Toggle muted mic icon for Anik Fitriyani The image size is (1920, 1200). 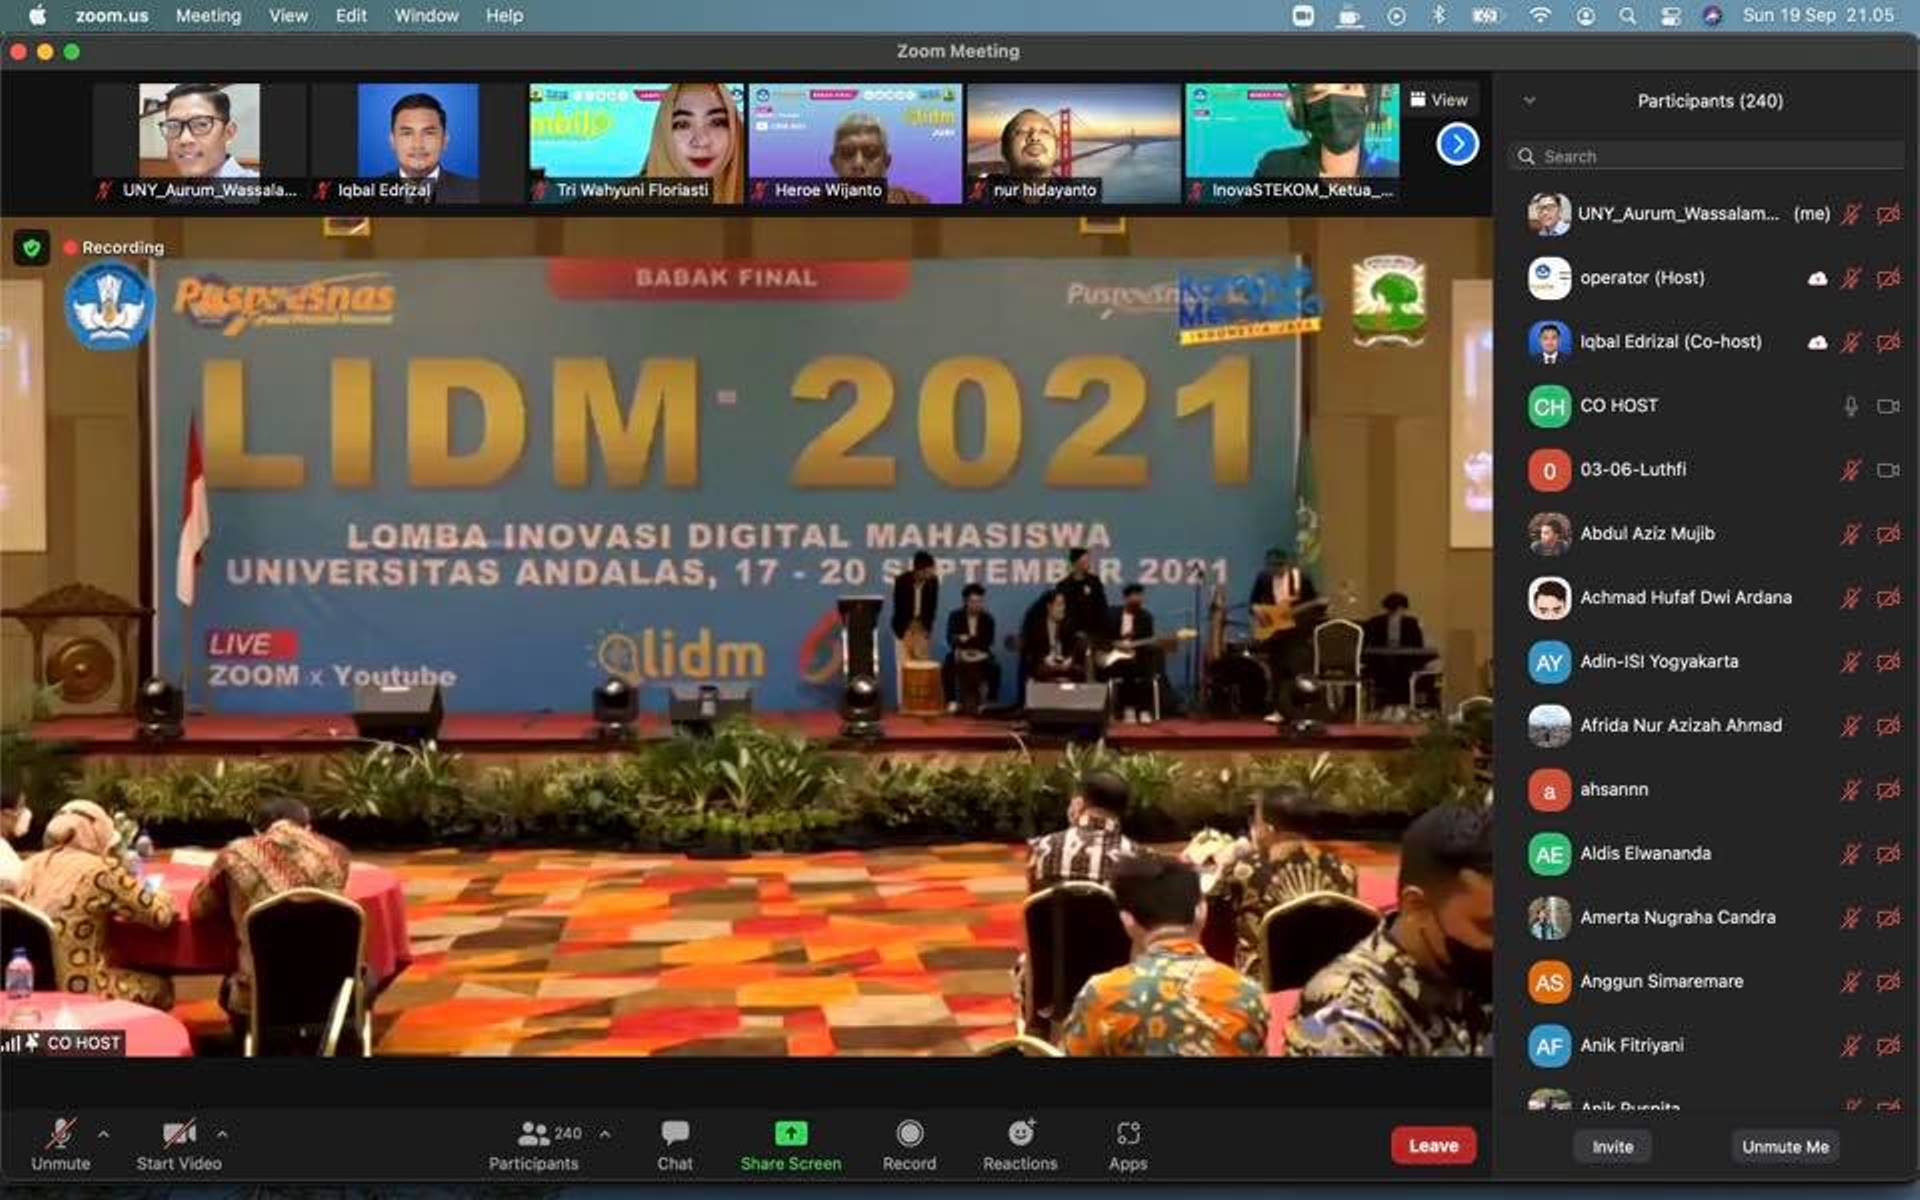pyautogui.click(x=1851, y=1046)
